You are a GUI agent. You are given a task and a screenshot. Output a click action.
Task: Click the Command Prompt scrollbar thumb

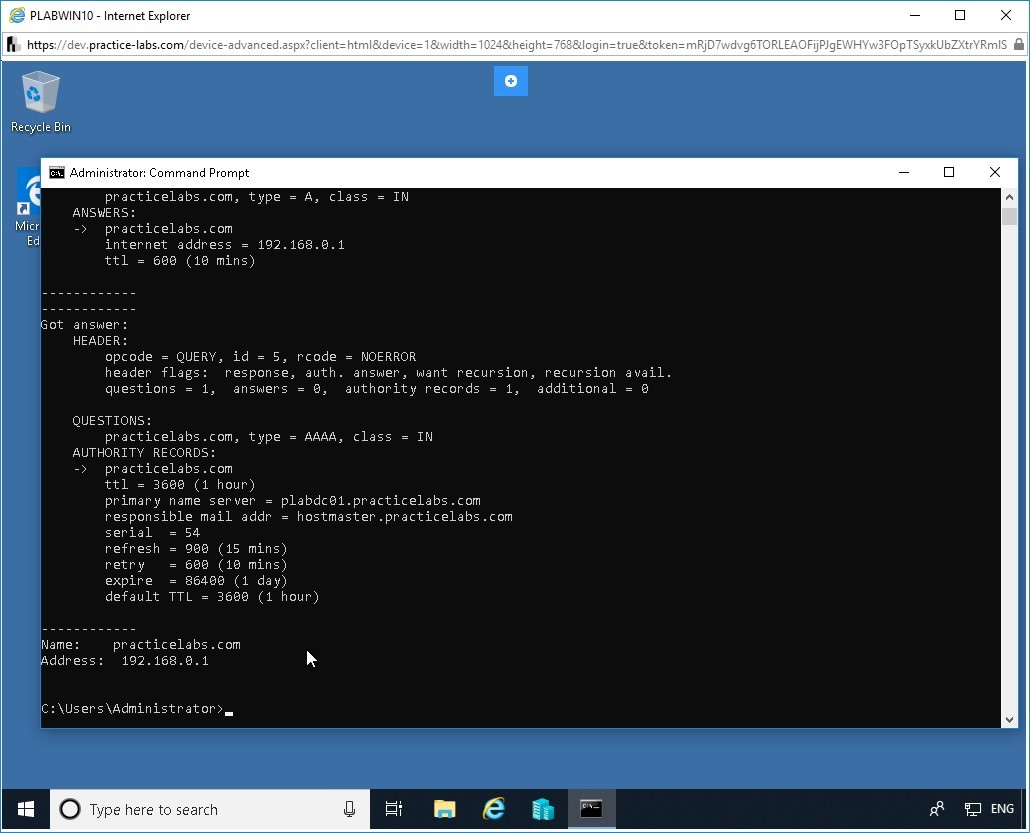1010,216
